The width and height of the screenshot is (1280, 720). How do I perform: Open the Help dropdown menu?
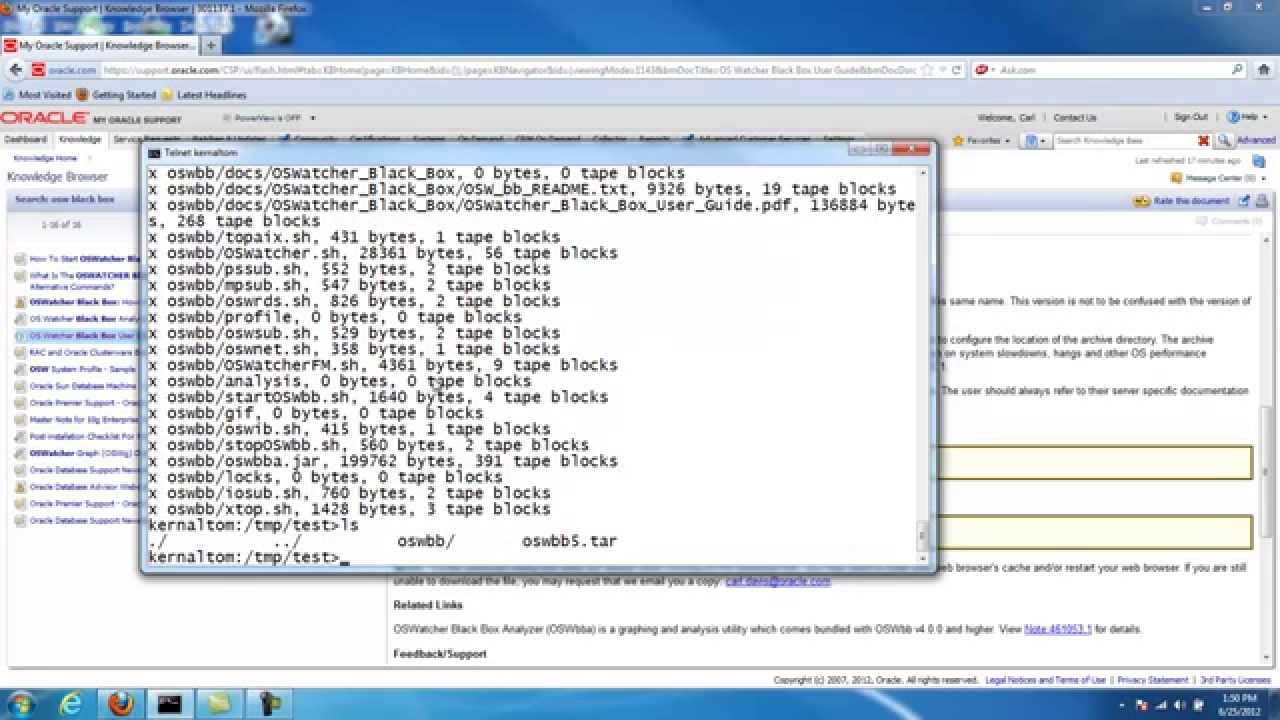tap(1248, 117)
